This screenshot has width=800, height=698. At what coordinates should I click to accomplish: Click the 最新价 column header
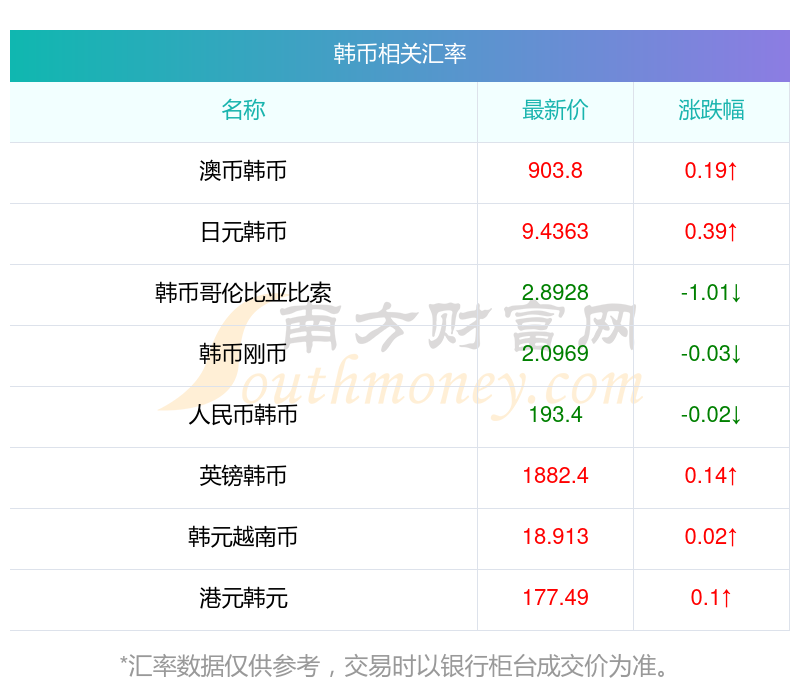pyautogui.click(x=555, y=110)
